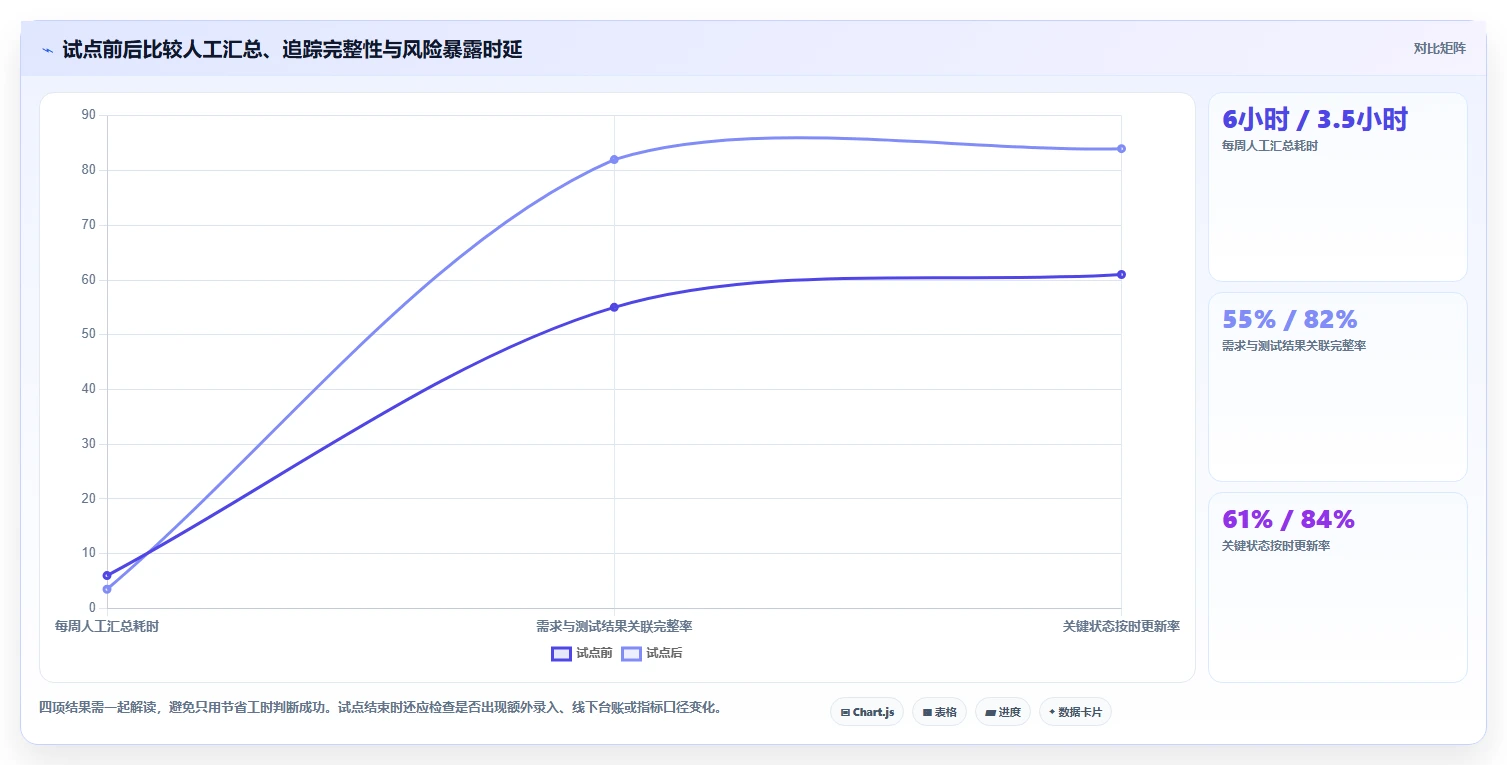Click the lightning icon before the title

click(47, 50)
